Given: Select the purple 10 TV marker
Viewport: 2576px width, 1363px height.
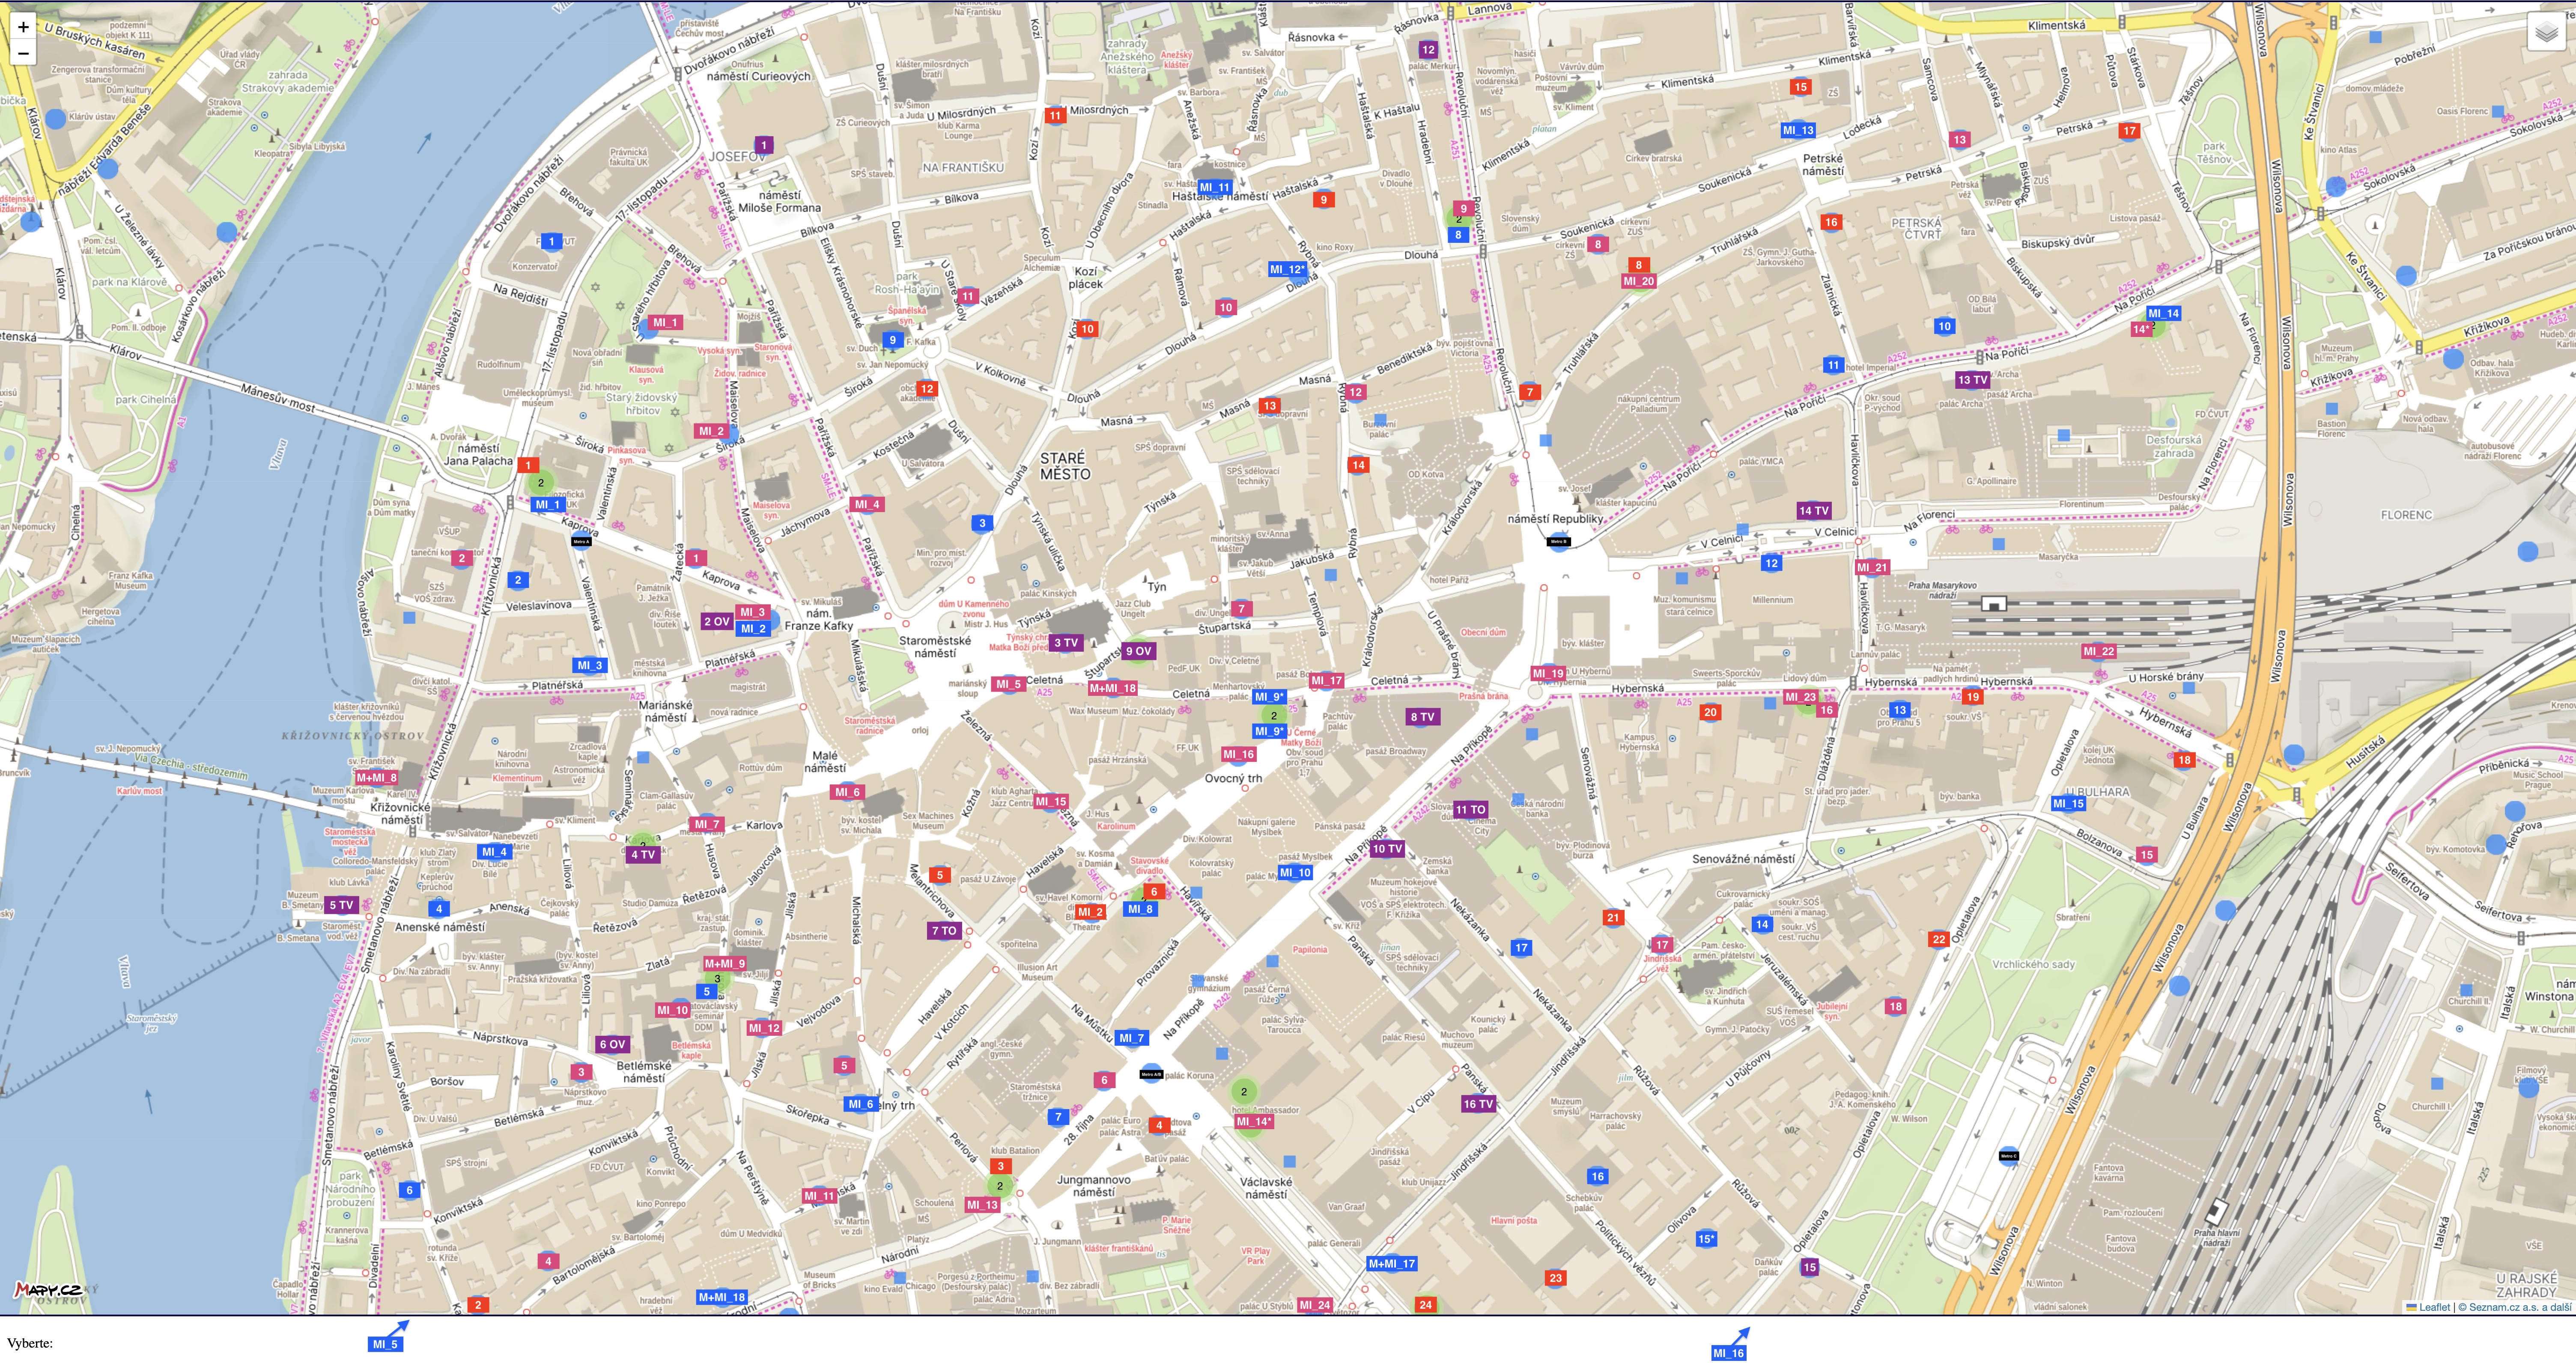Looking at the screenshot, I should [x=1387, y=849].
